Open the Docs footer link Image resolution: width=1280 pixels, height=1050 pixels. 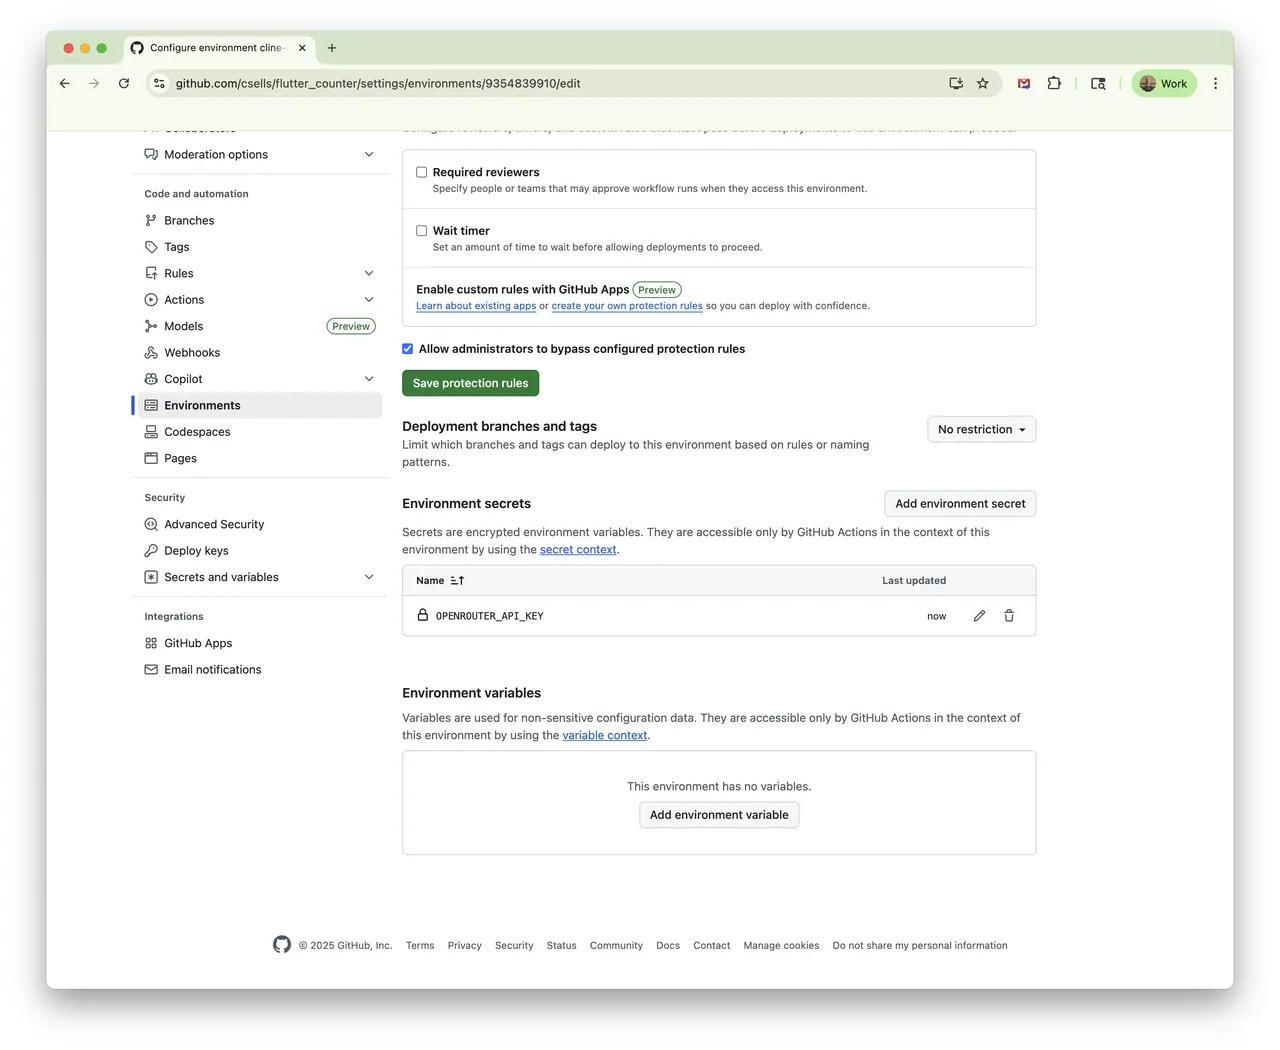668,946
